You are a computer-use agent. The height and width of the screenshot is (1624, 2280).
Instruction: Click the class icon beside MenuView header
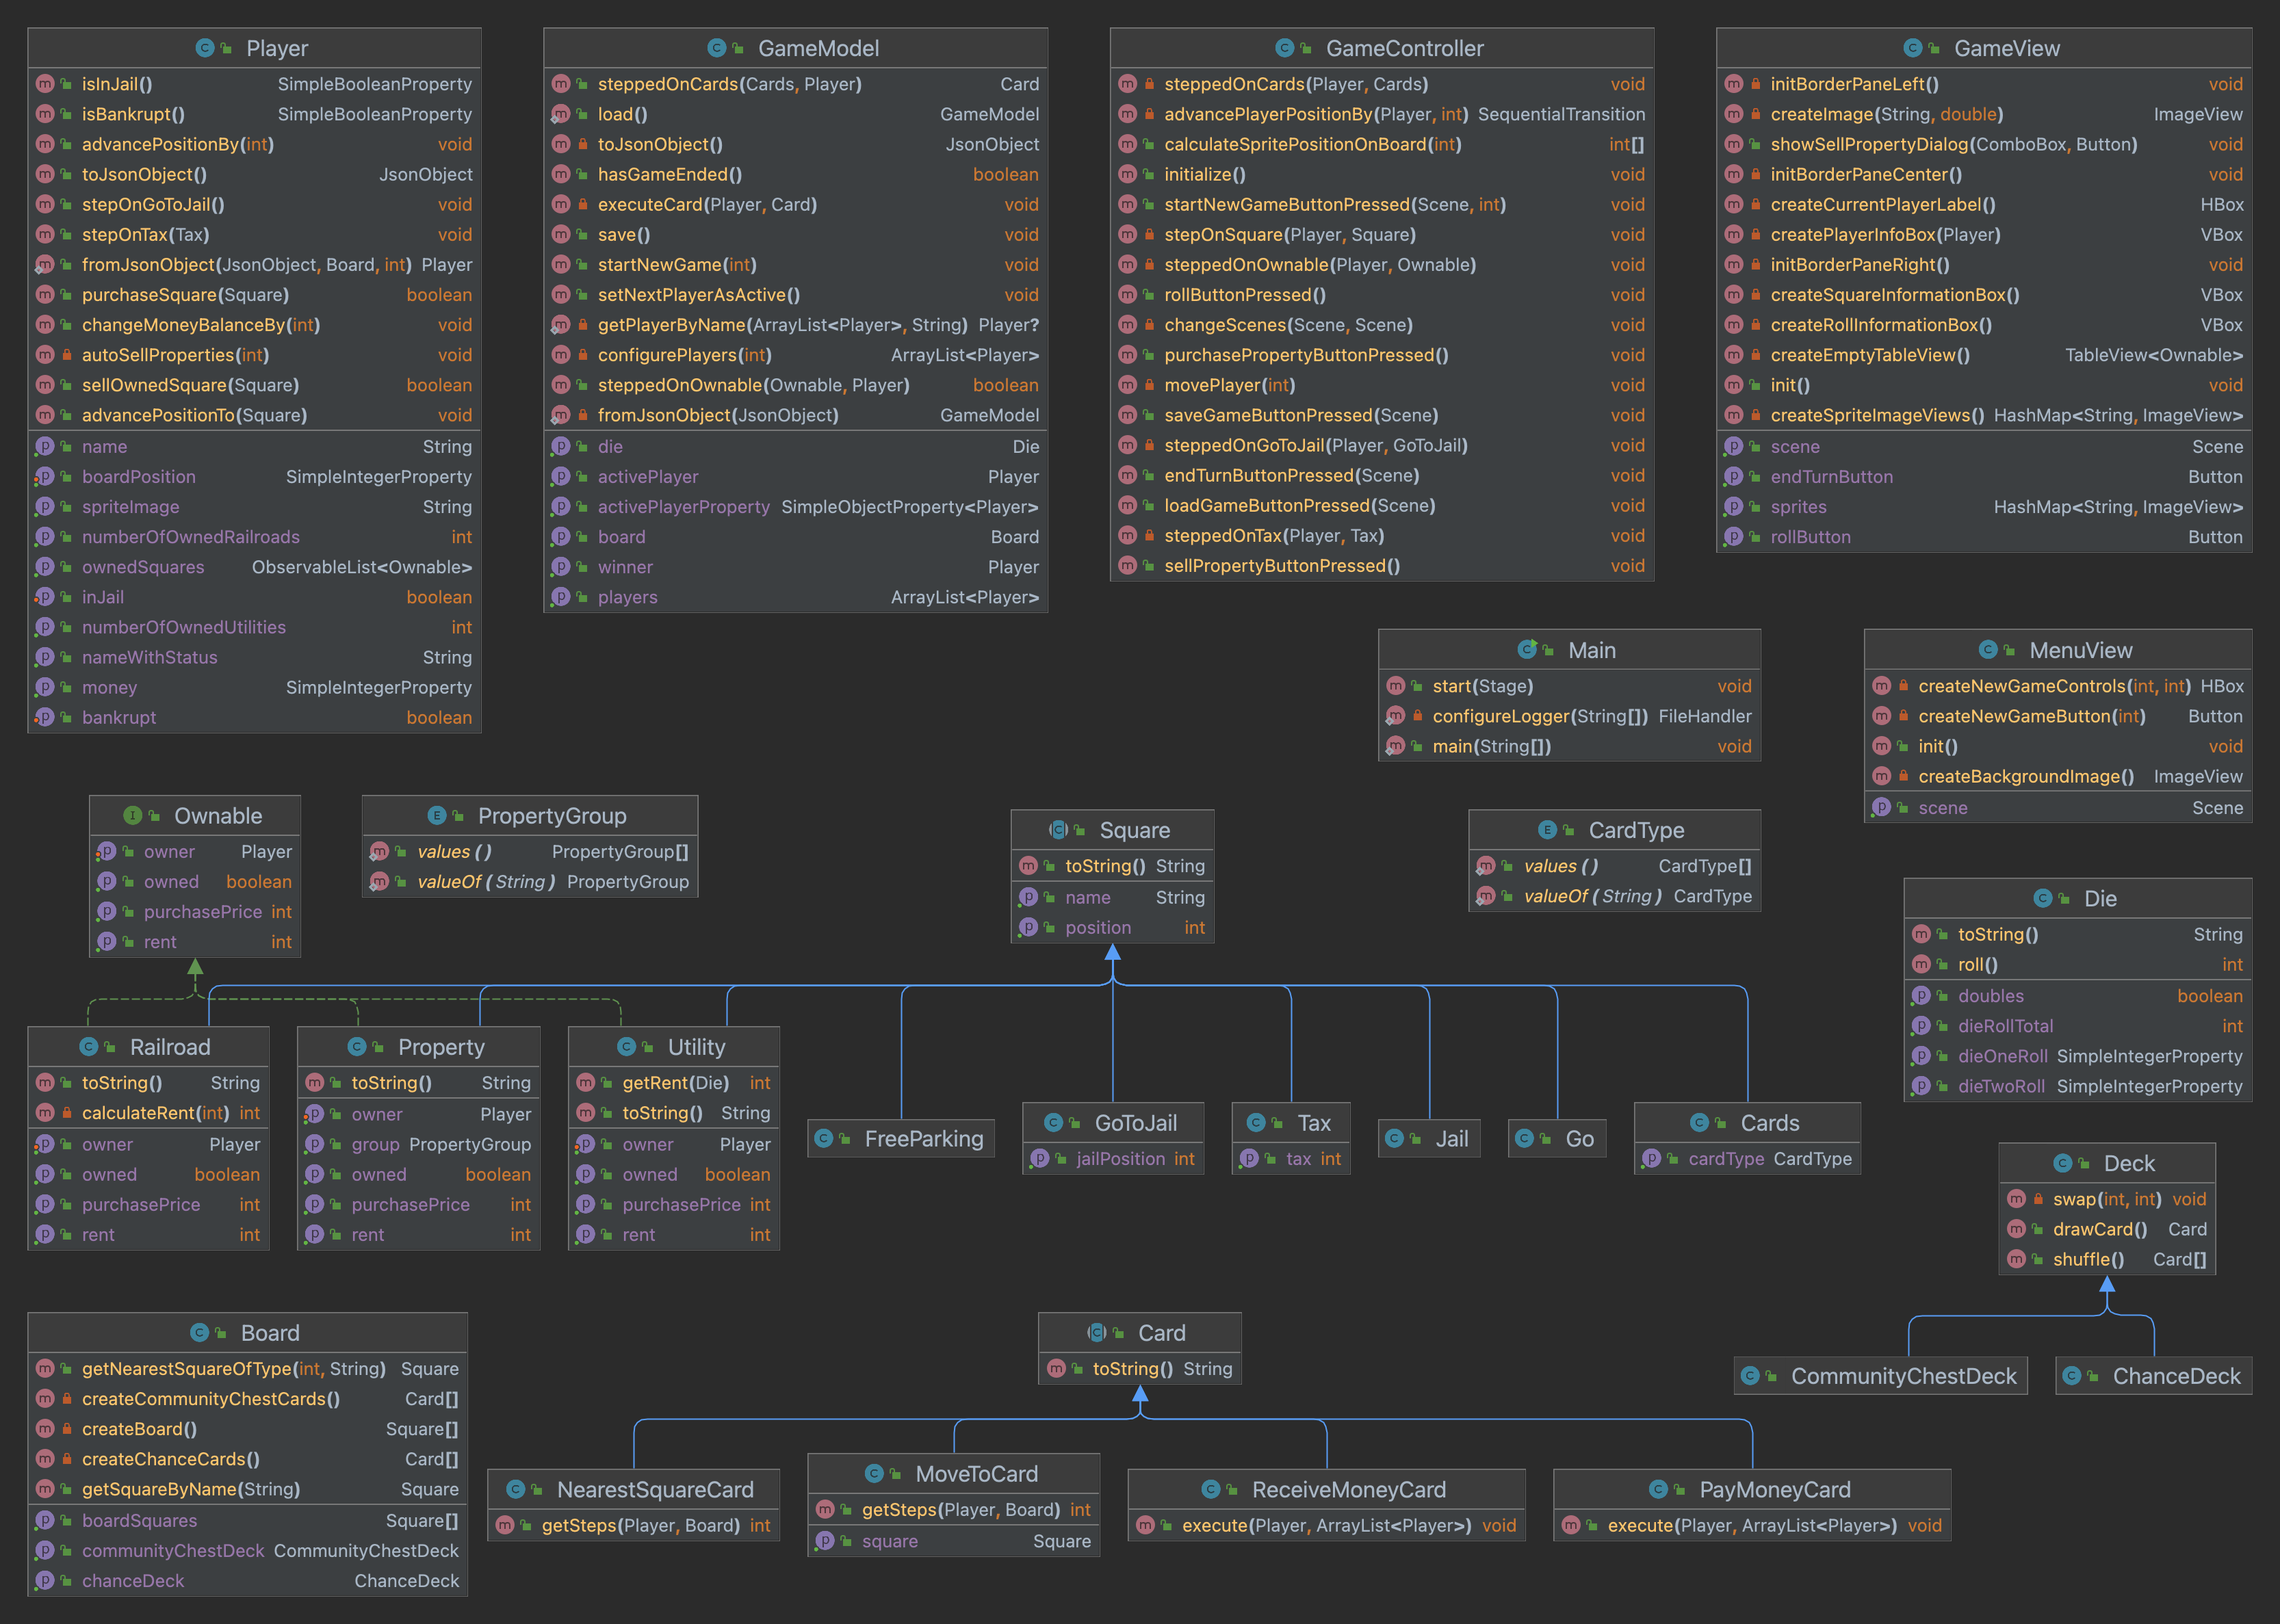point(1989,650)
